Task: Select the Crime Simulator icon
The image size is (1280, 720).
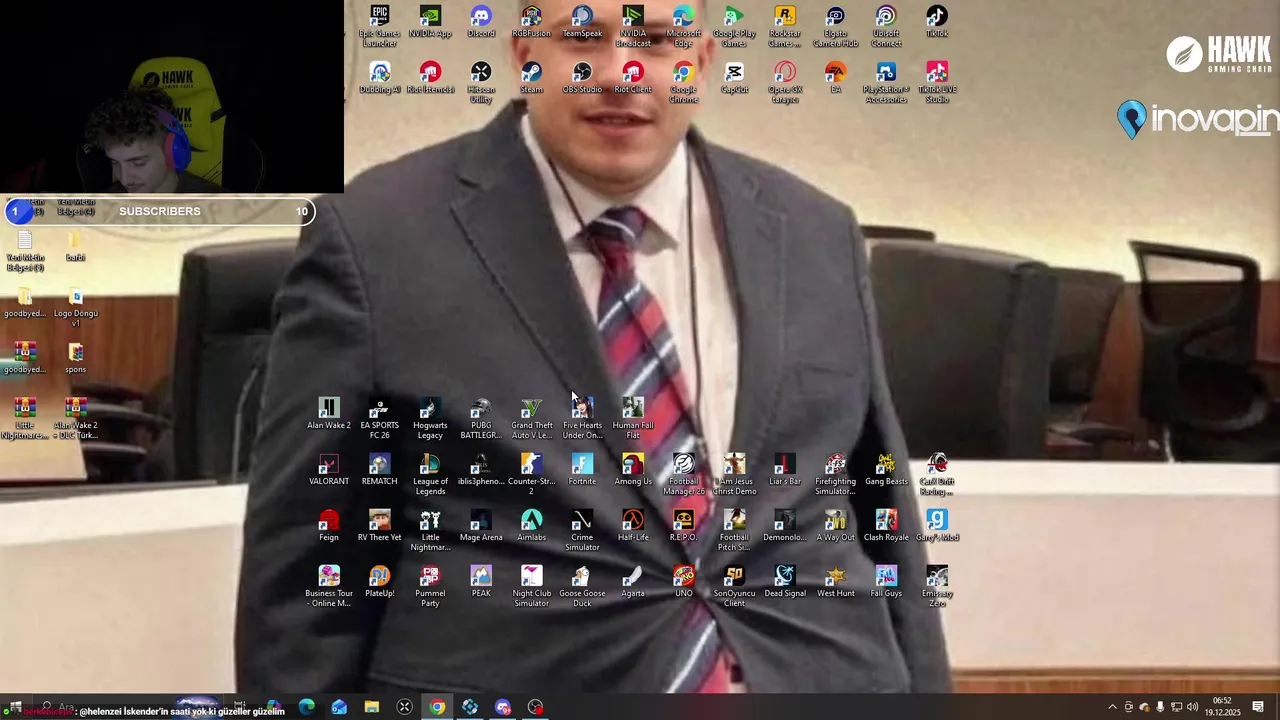Action: coord(582,530)
